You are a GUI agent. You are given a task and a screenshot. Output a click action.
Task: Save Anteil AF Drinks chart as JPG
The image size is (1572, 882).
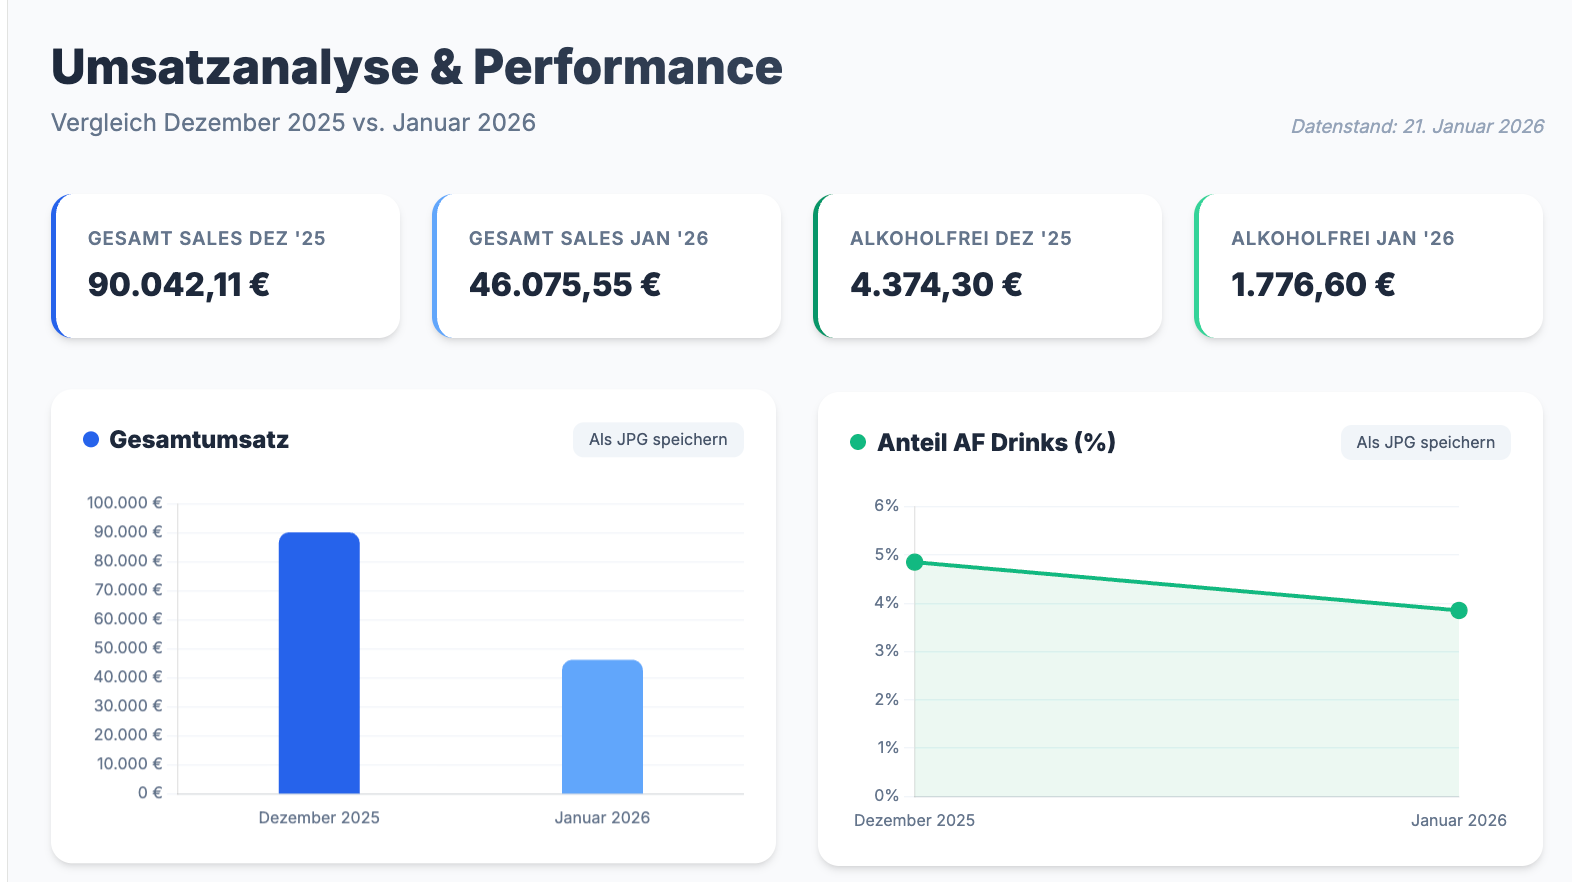coord(1425,443)
